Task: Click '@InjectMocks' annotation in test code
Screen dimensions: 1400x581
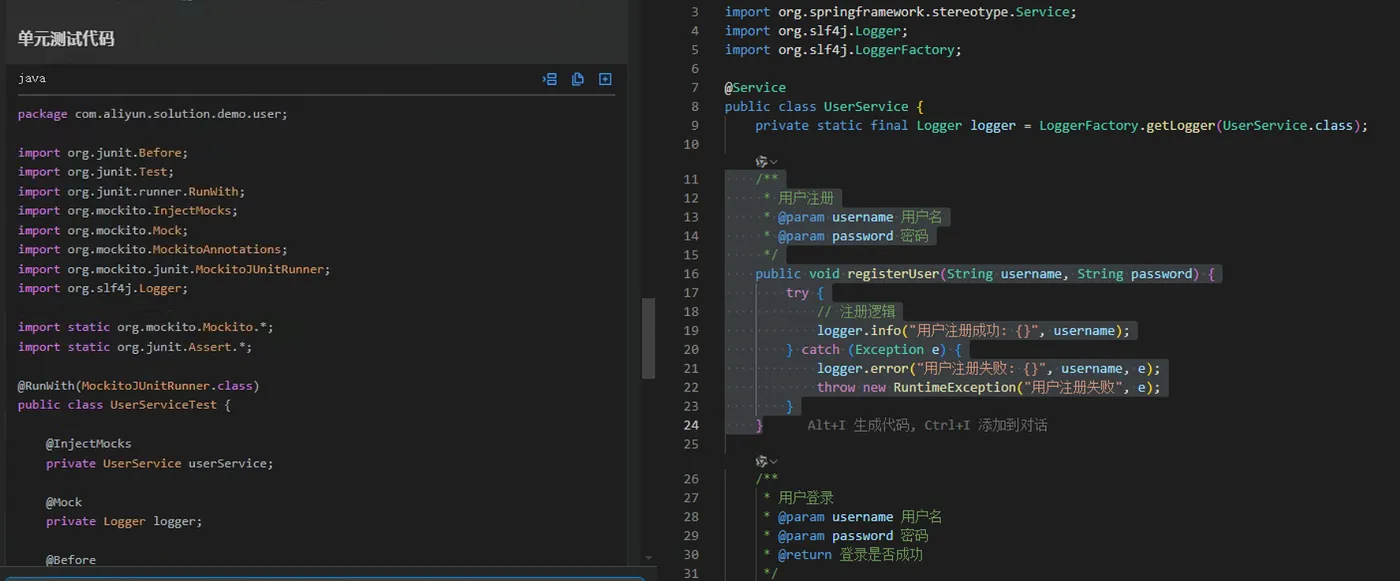Action: (89, 444)
